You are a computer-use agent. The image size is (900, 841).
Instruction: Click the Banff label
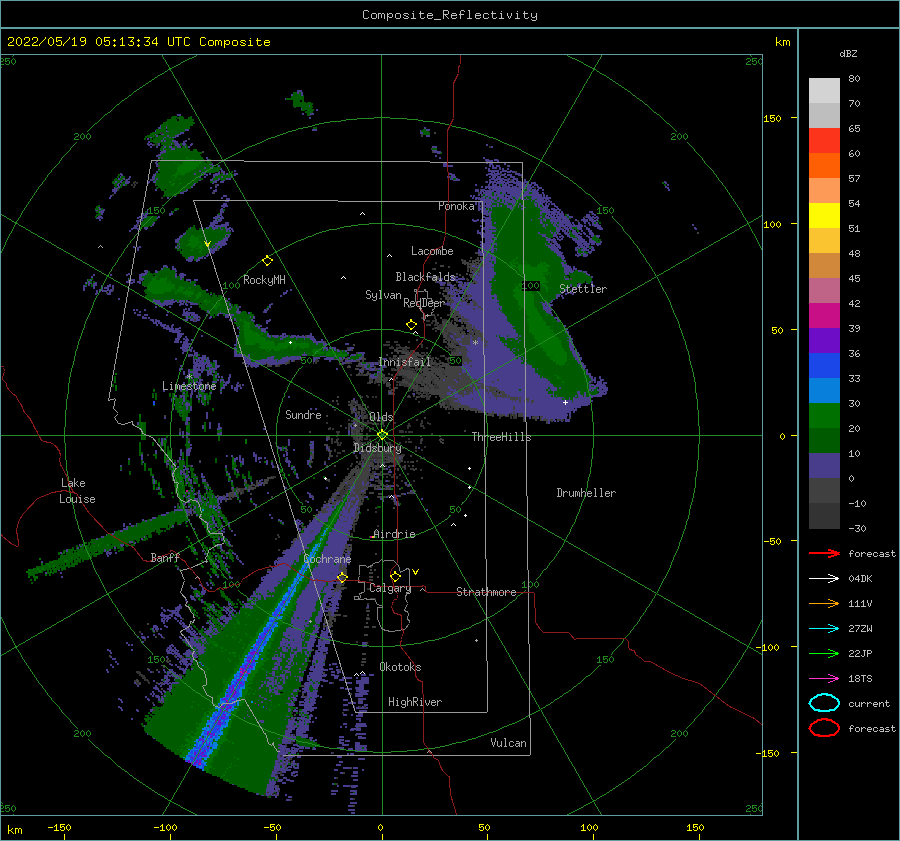click(x=165, y=557)
